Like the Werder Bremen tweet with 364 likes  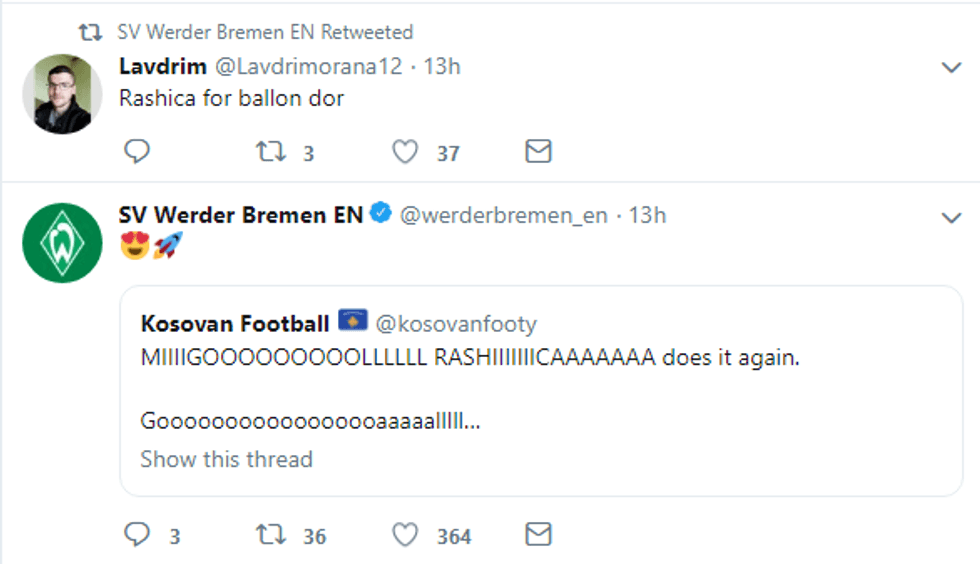(x=404, y=536)
